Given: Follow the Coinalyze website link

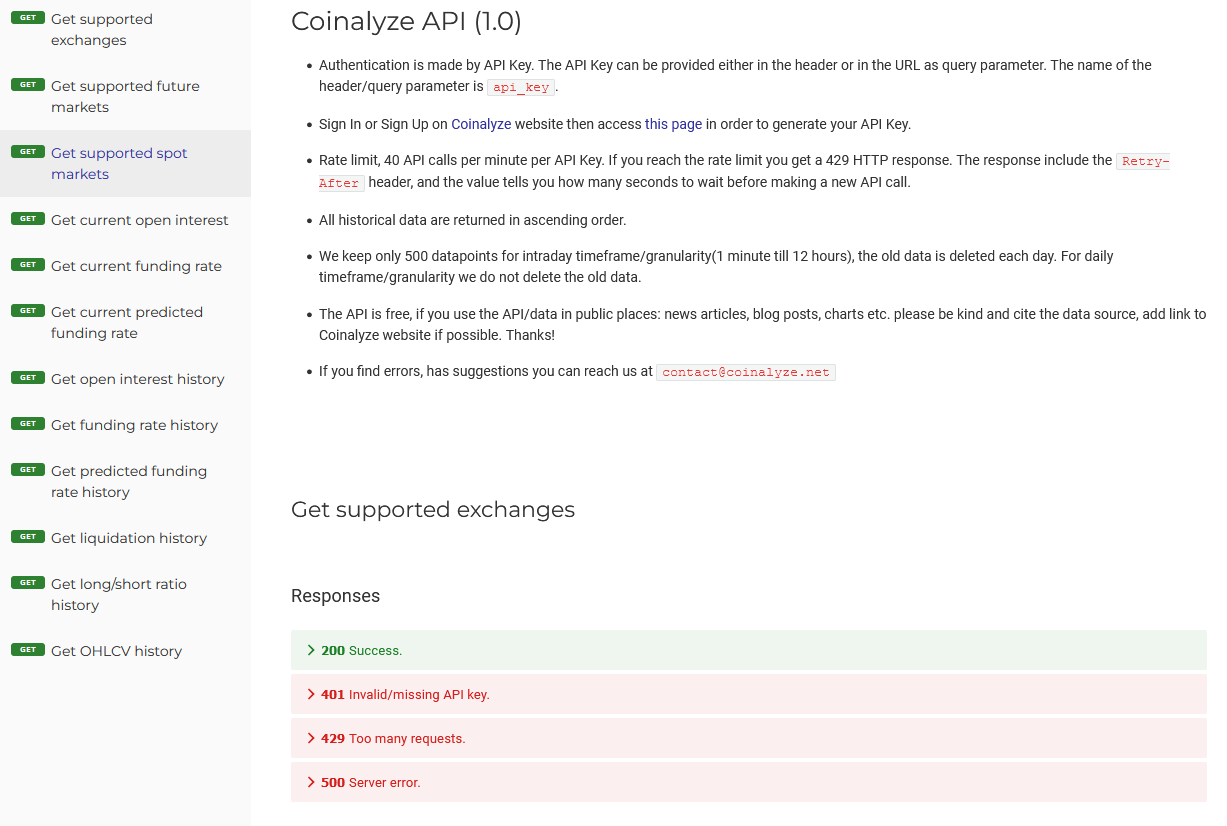Looking at the screenshot, I should (x=481, y=124).
